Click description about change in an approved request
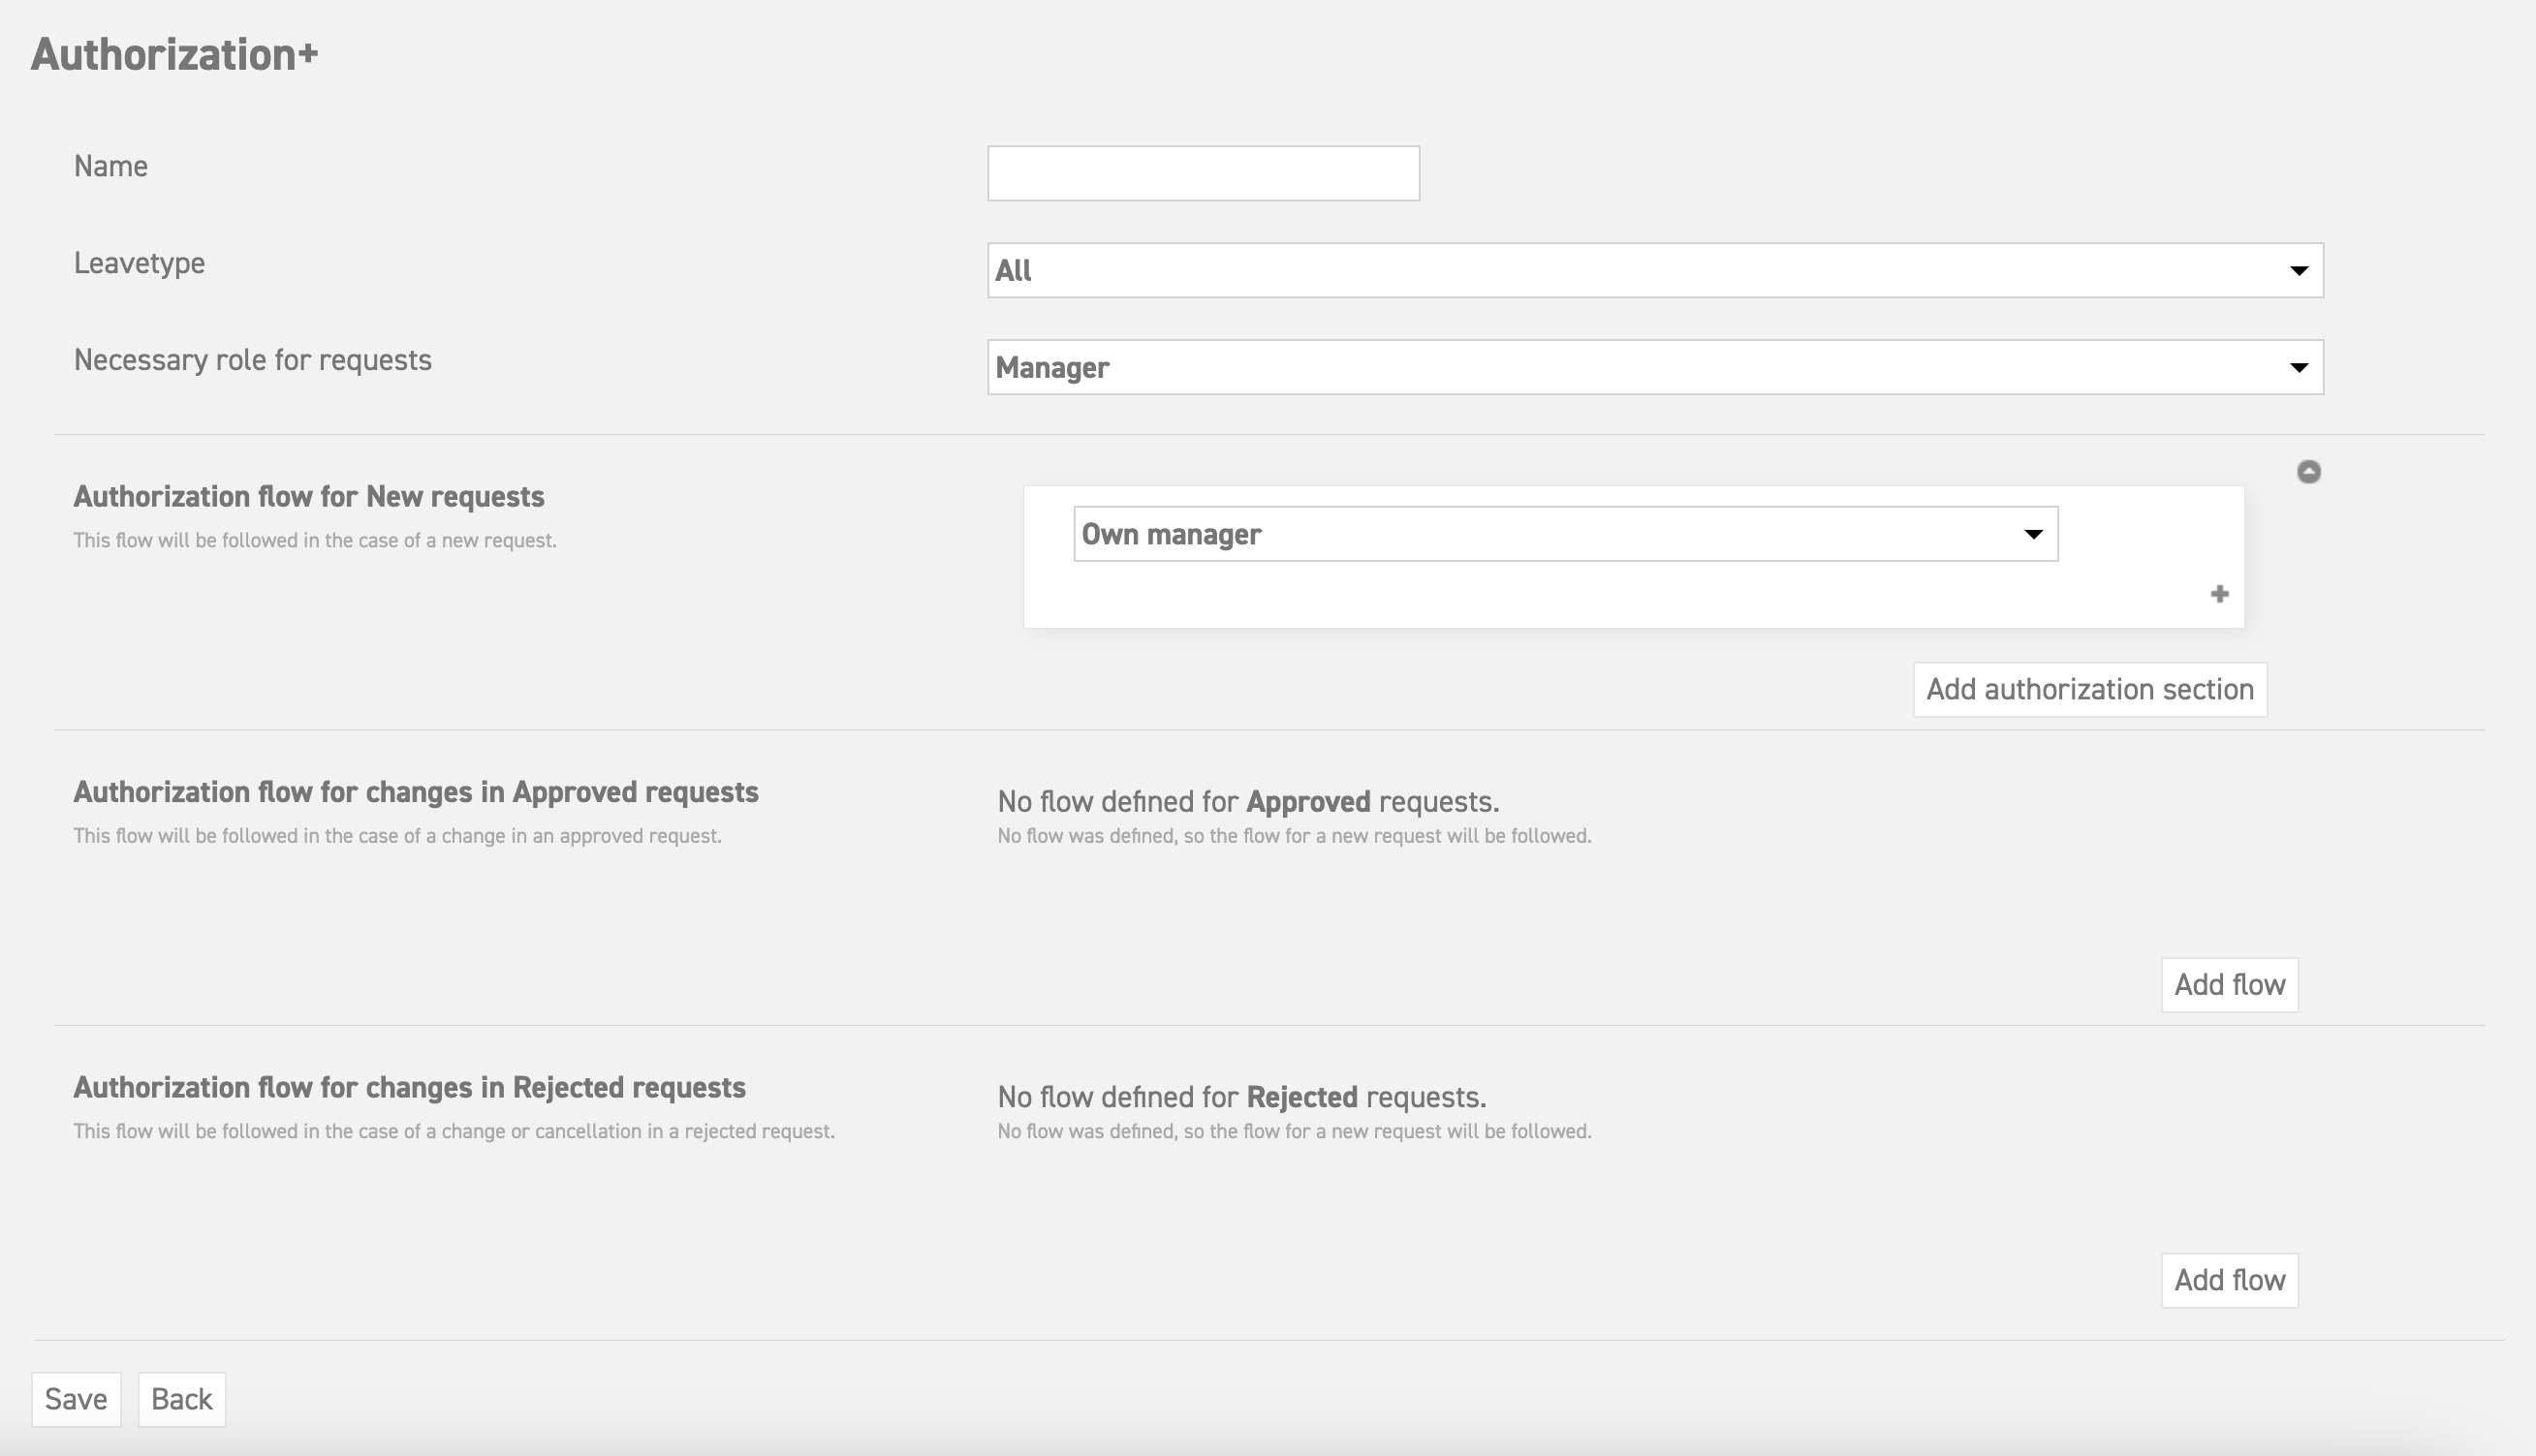2536x1456 pixels. (397, 836)
